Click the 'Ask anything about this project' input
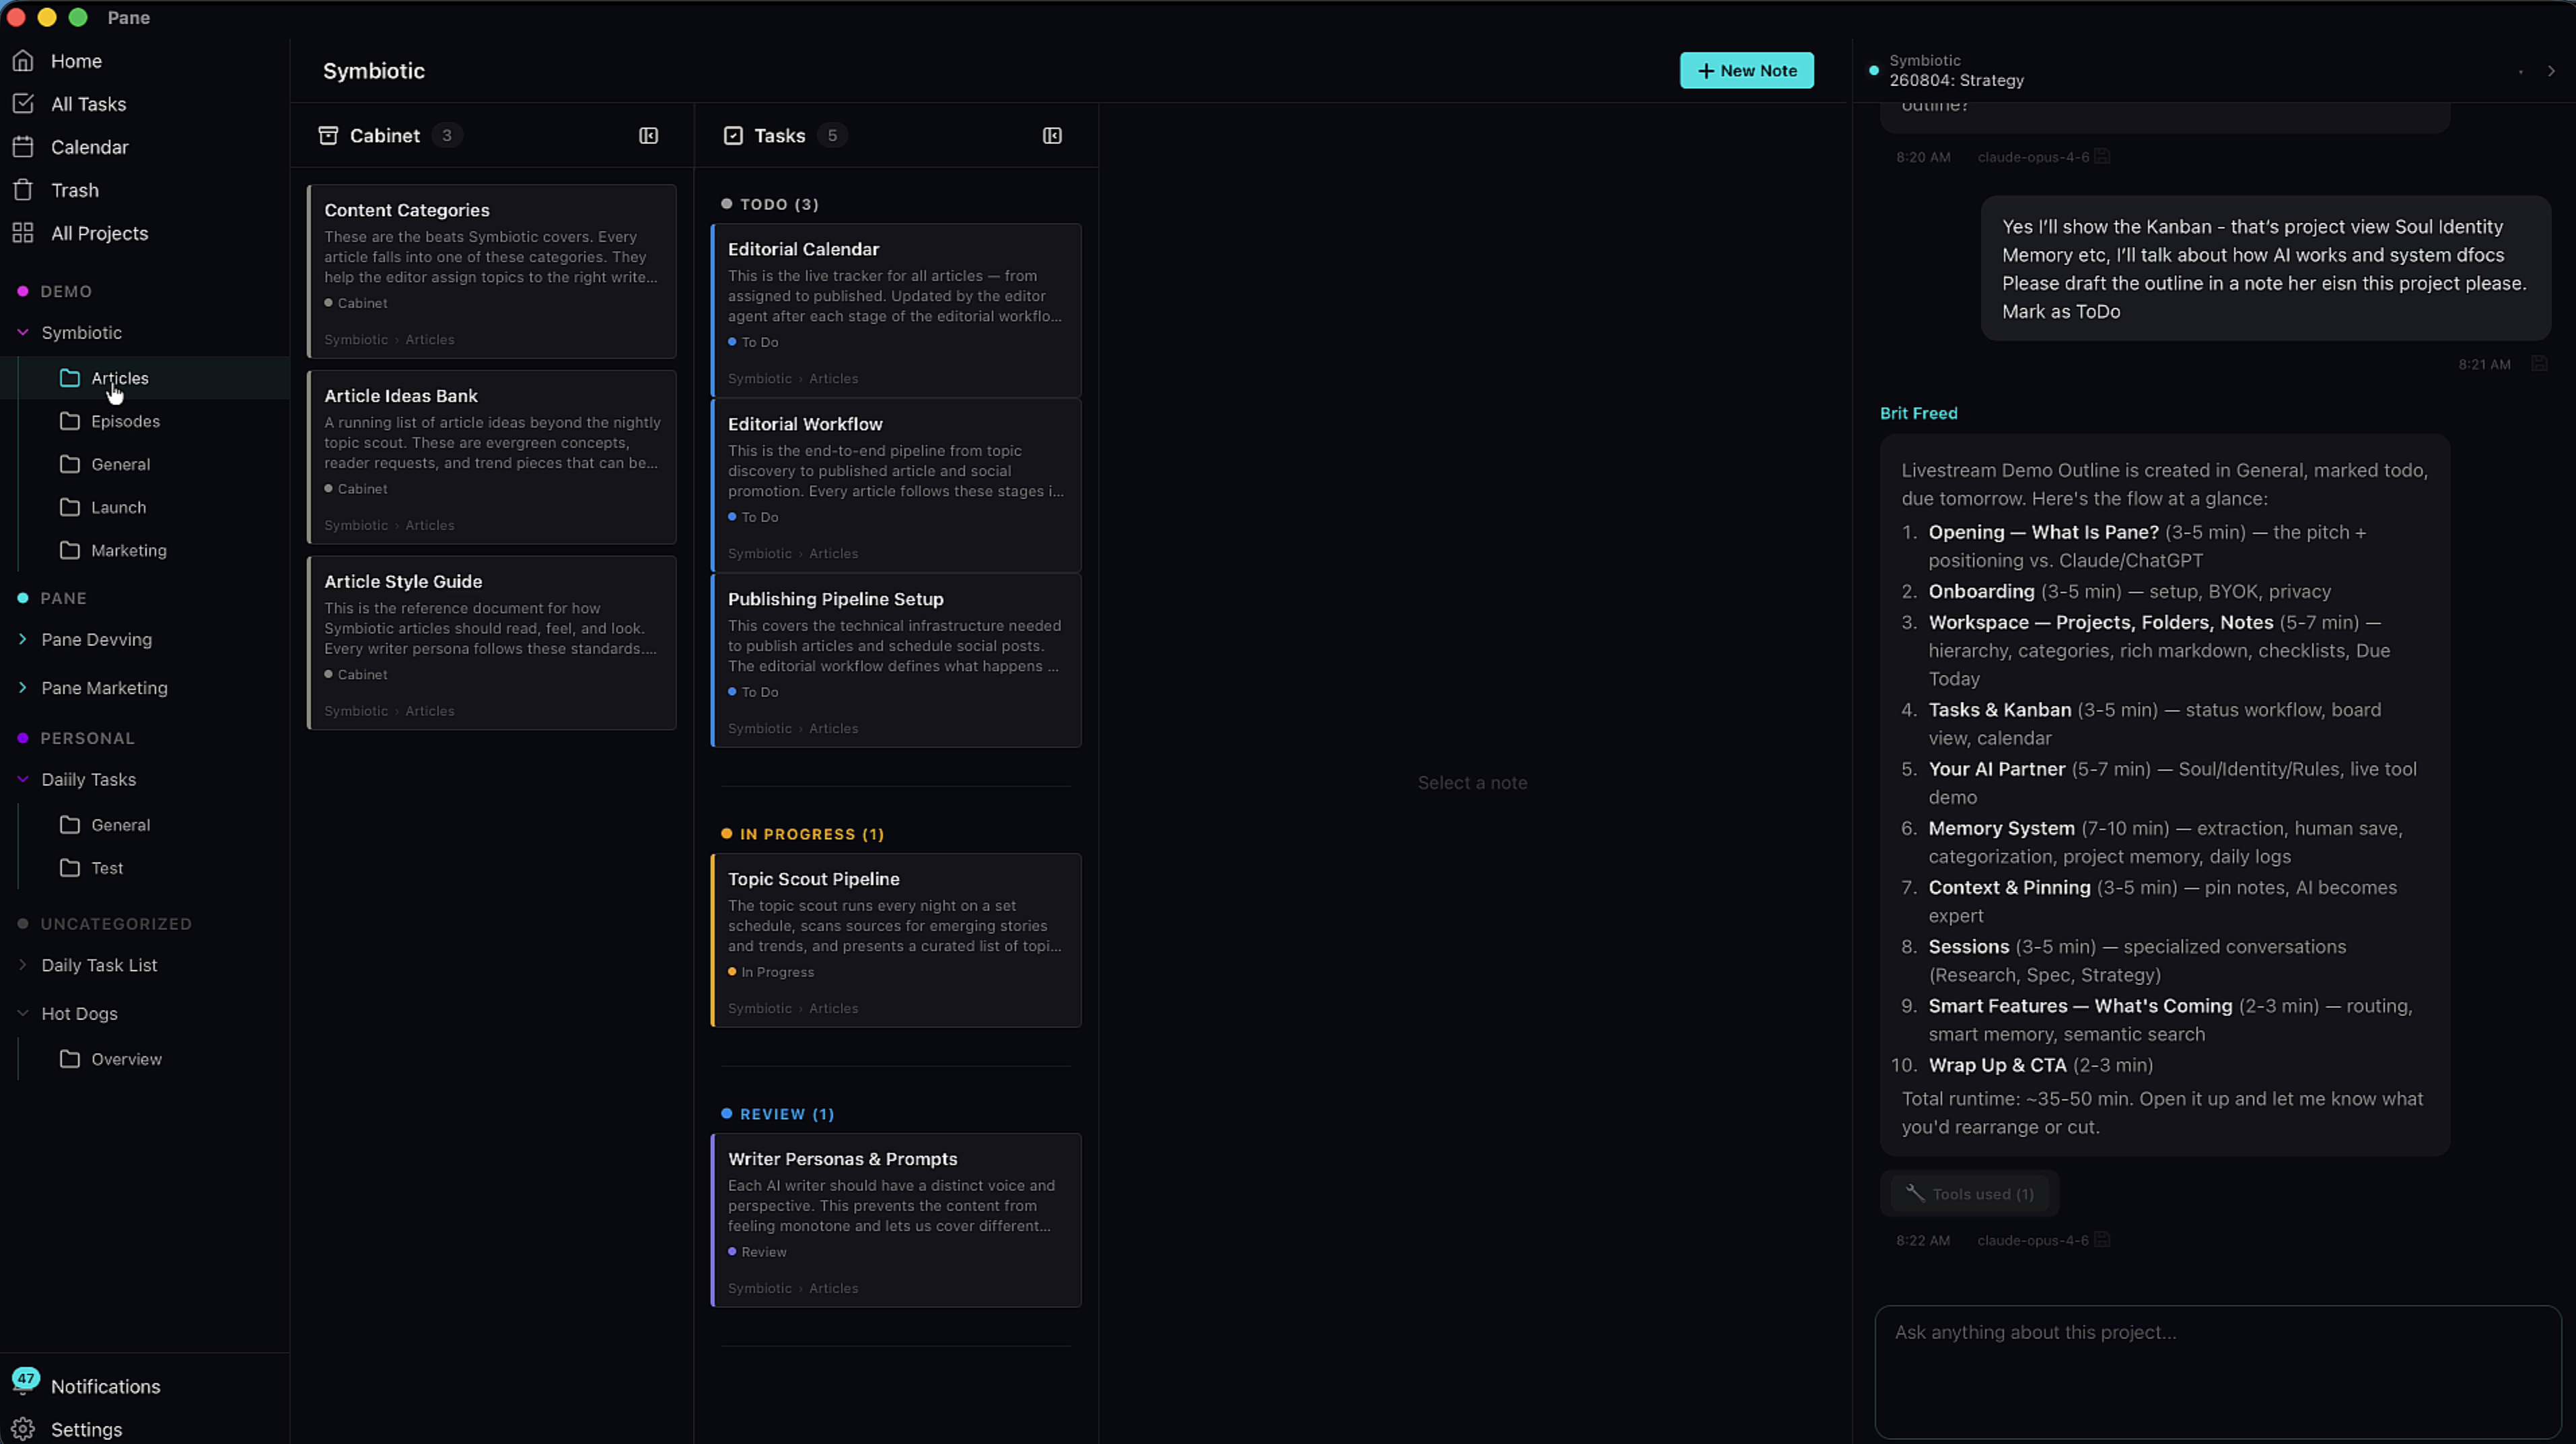Image resolution: width=2576 pixels, height=1444 pixels. pyautogui.click(x=2217, y=1371)
